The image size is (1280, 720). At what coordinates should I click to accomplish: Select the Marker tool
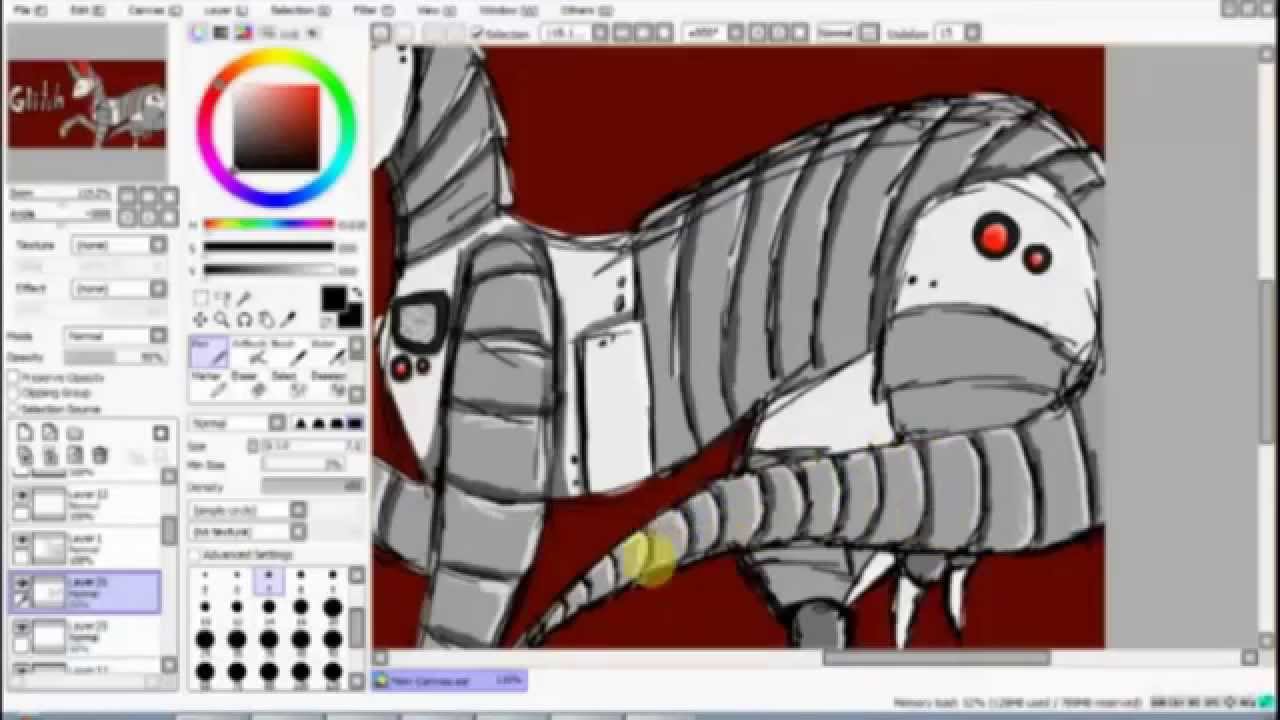tap(208, 384)
